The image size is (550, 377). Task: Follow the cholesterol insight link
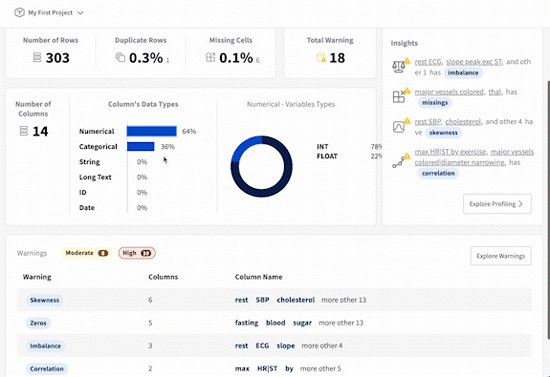click(463, 122)
